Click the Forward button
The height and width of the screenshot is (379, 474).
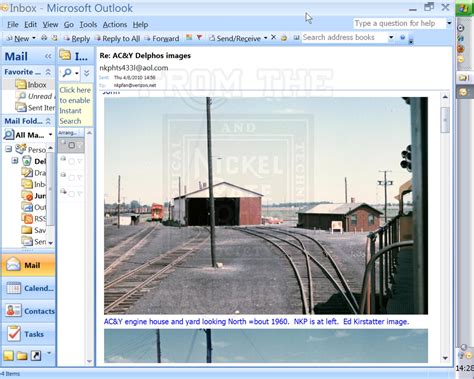click(x=162, y=38)
